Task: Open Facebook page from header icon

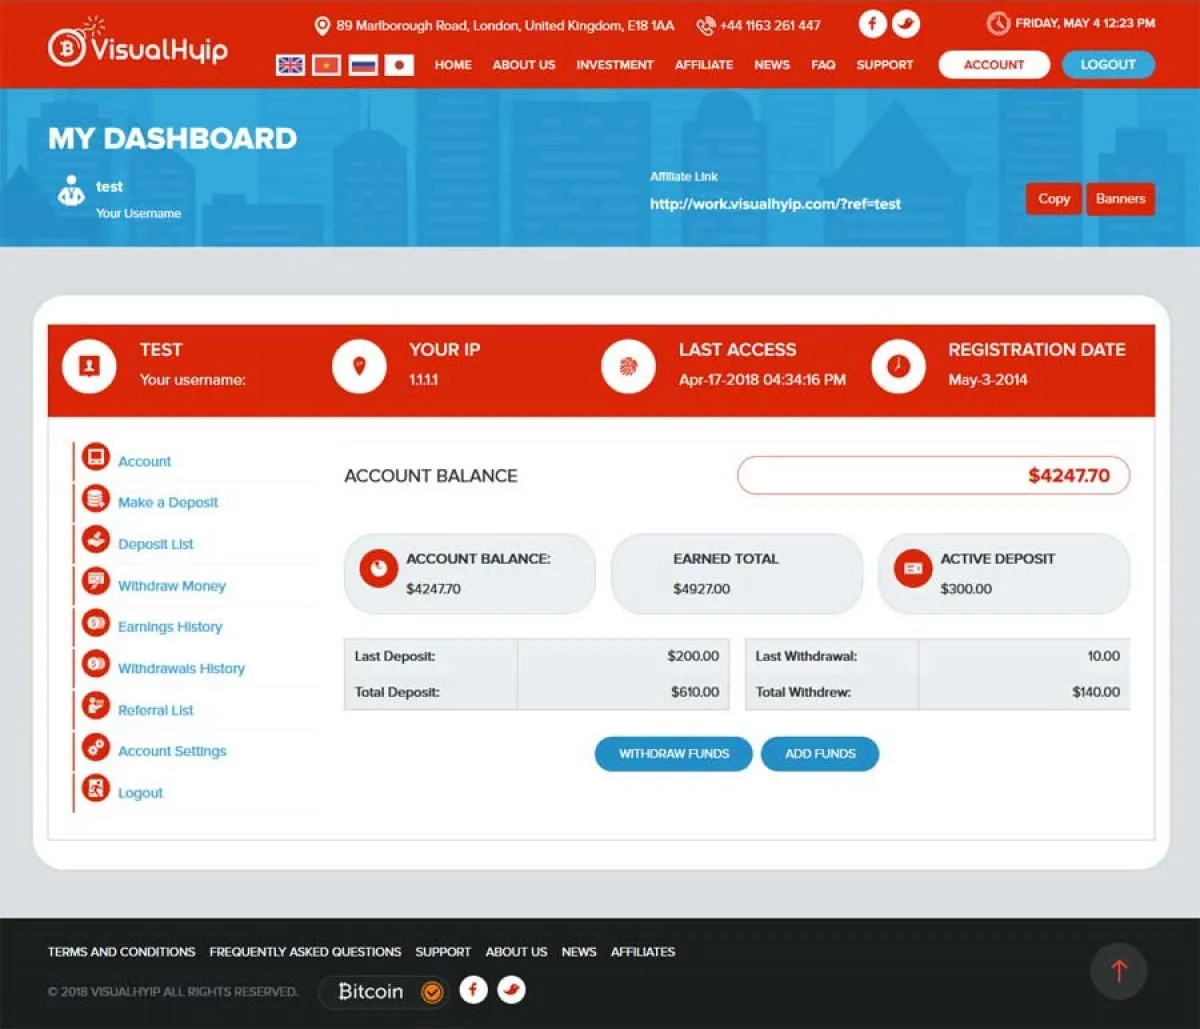Action: coord(873,24)
